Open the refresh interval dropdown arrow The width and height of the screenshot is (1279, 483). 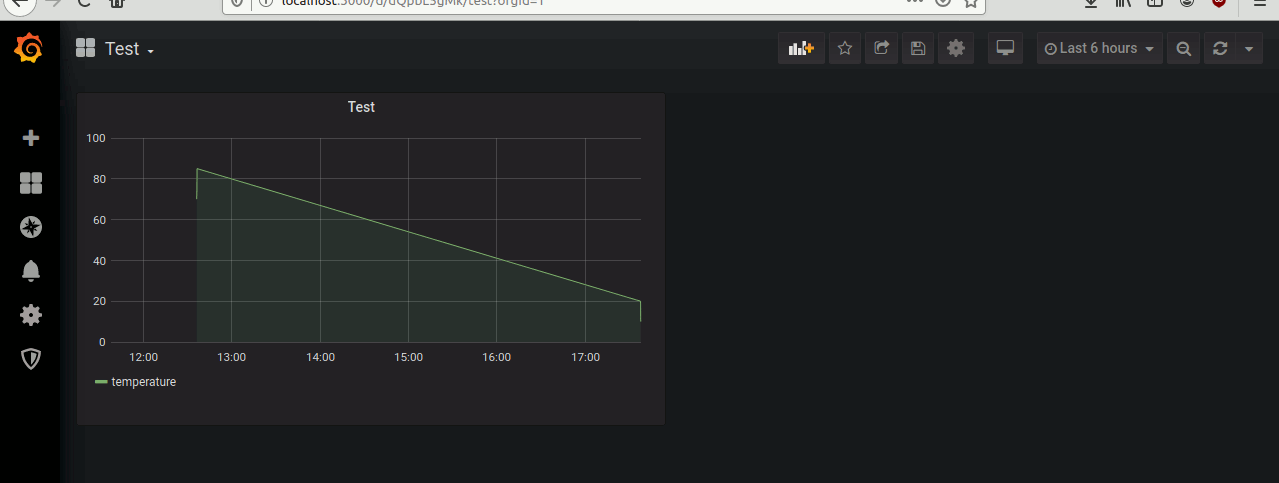(x=1248, y=48)
